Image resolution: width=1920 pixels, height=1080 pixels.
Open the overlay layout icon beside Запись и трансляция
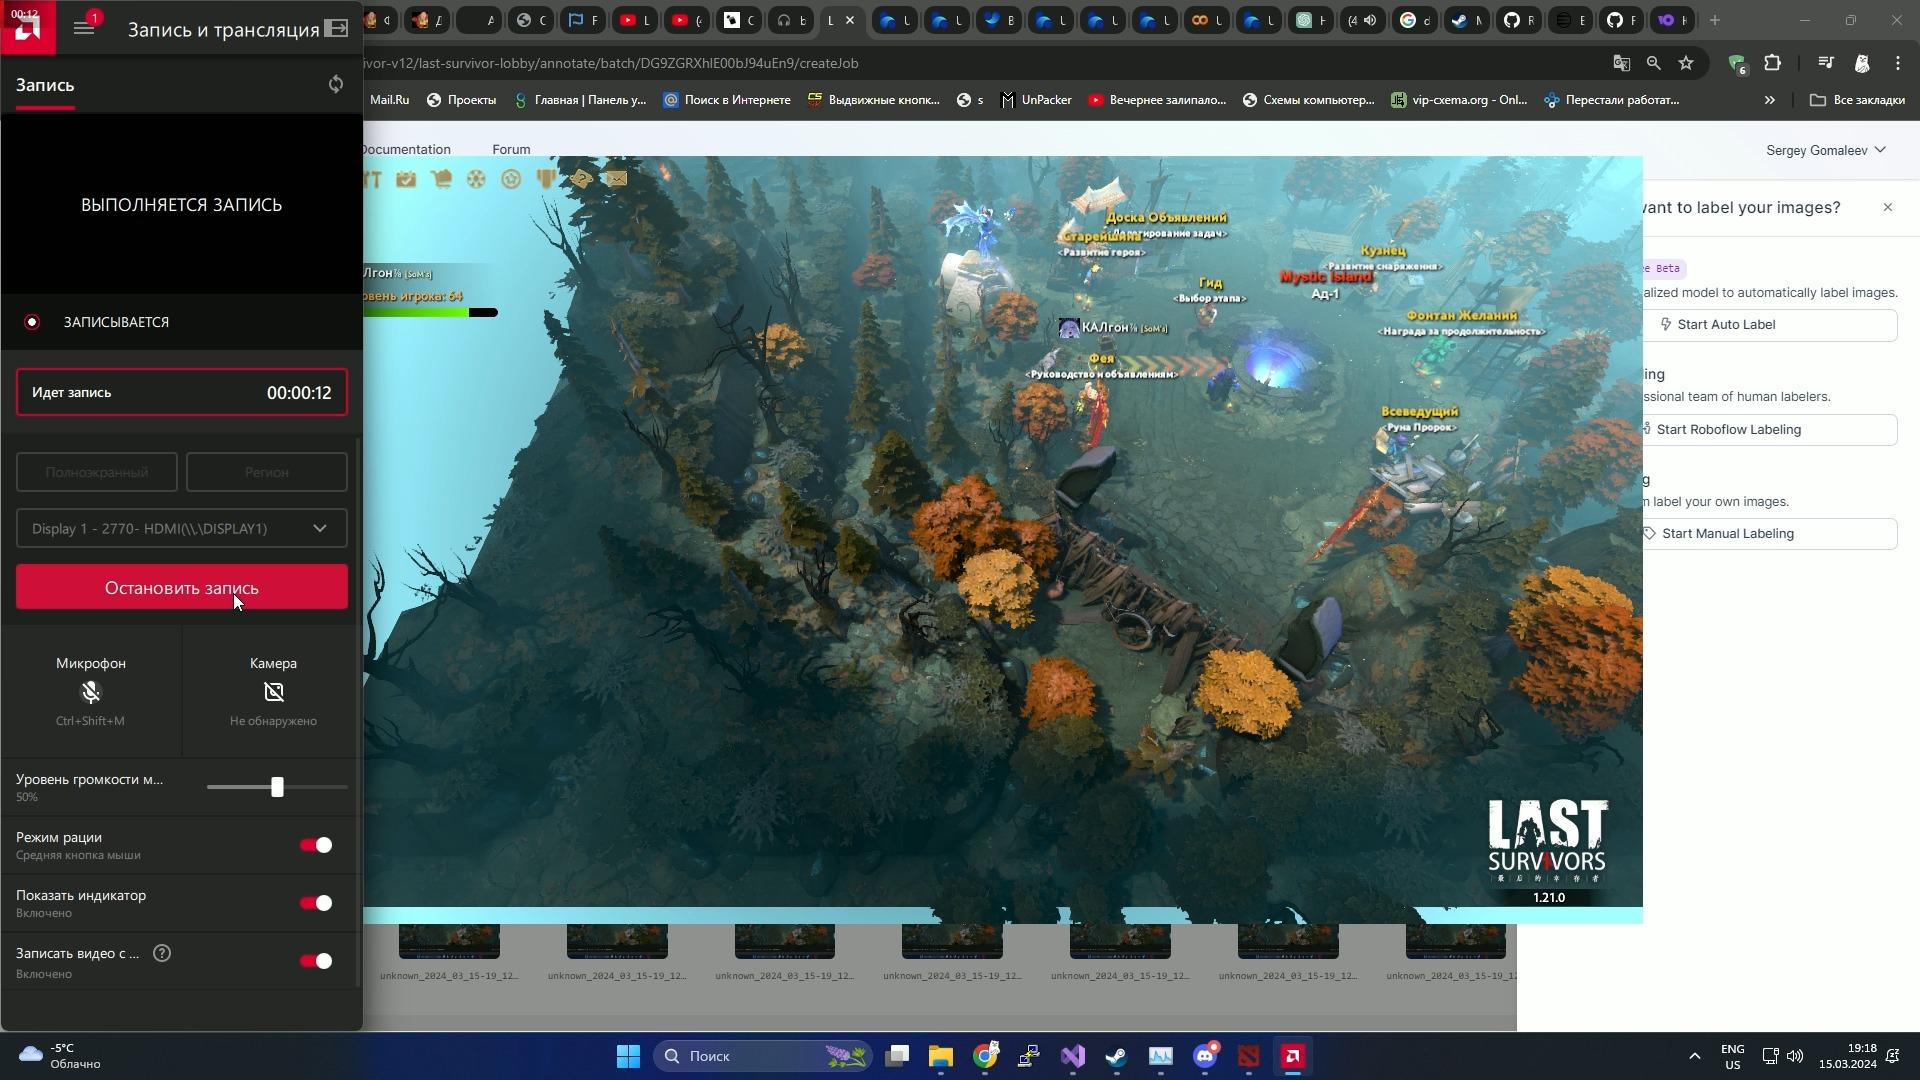pos(337,29)
